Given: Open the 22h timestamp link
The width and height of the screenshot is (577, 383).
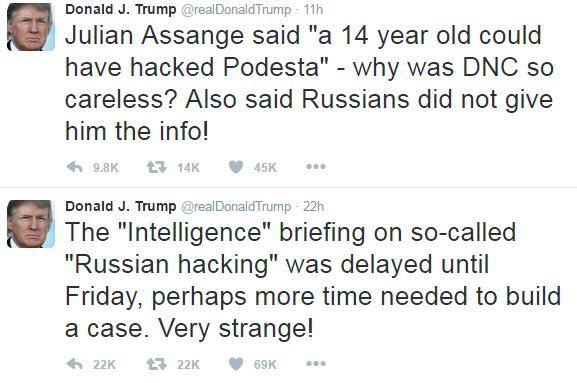Looking at the screenshot, I should tap(314, 206).
